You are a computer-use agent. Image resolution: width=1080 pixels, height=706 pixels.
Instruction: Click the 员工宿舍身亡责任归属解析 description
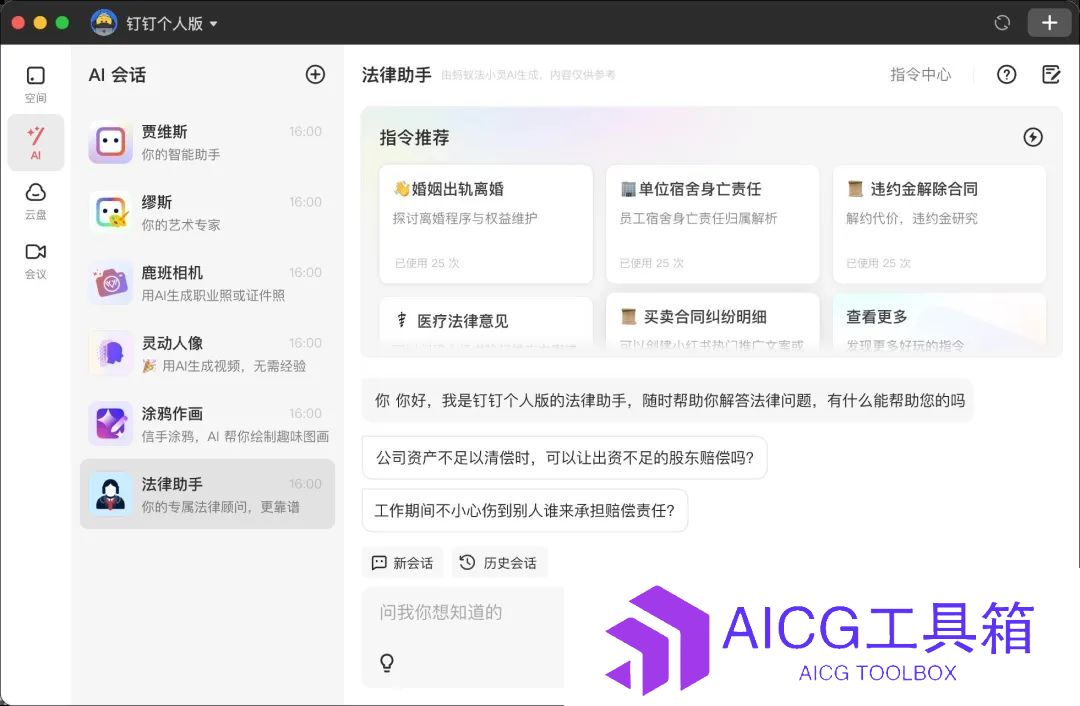tap(698, 218)
